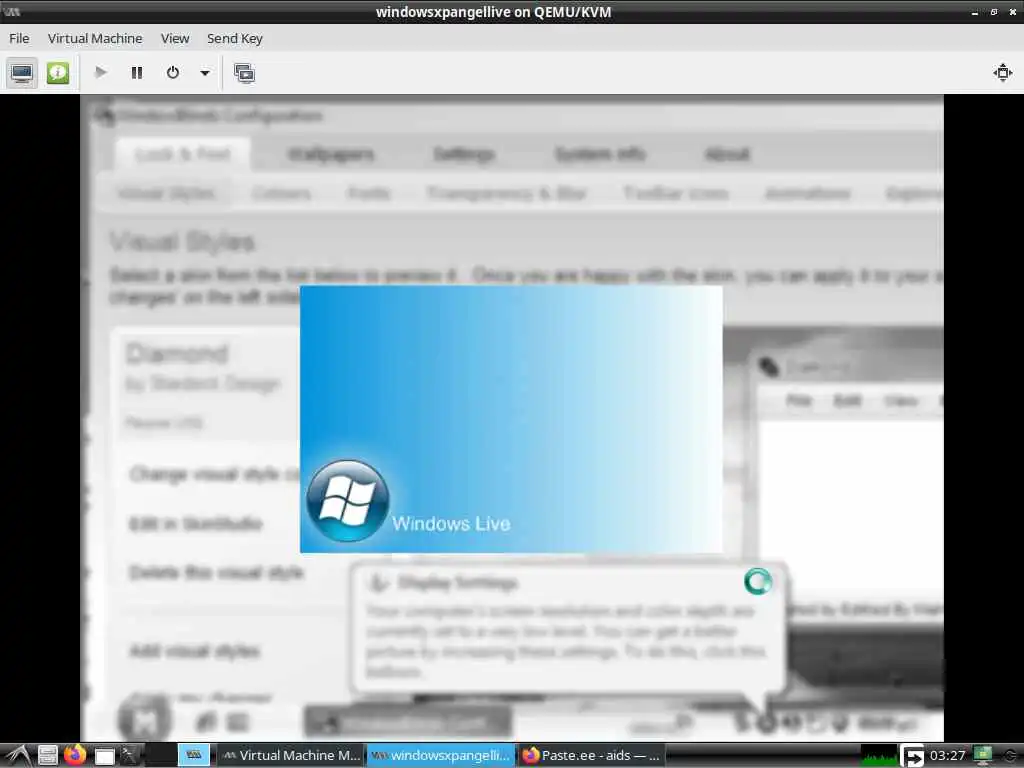Launch the file manager from the taskbar

[x=47, y=756]
